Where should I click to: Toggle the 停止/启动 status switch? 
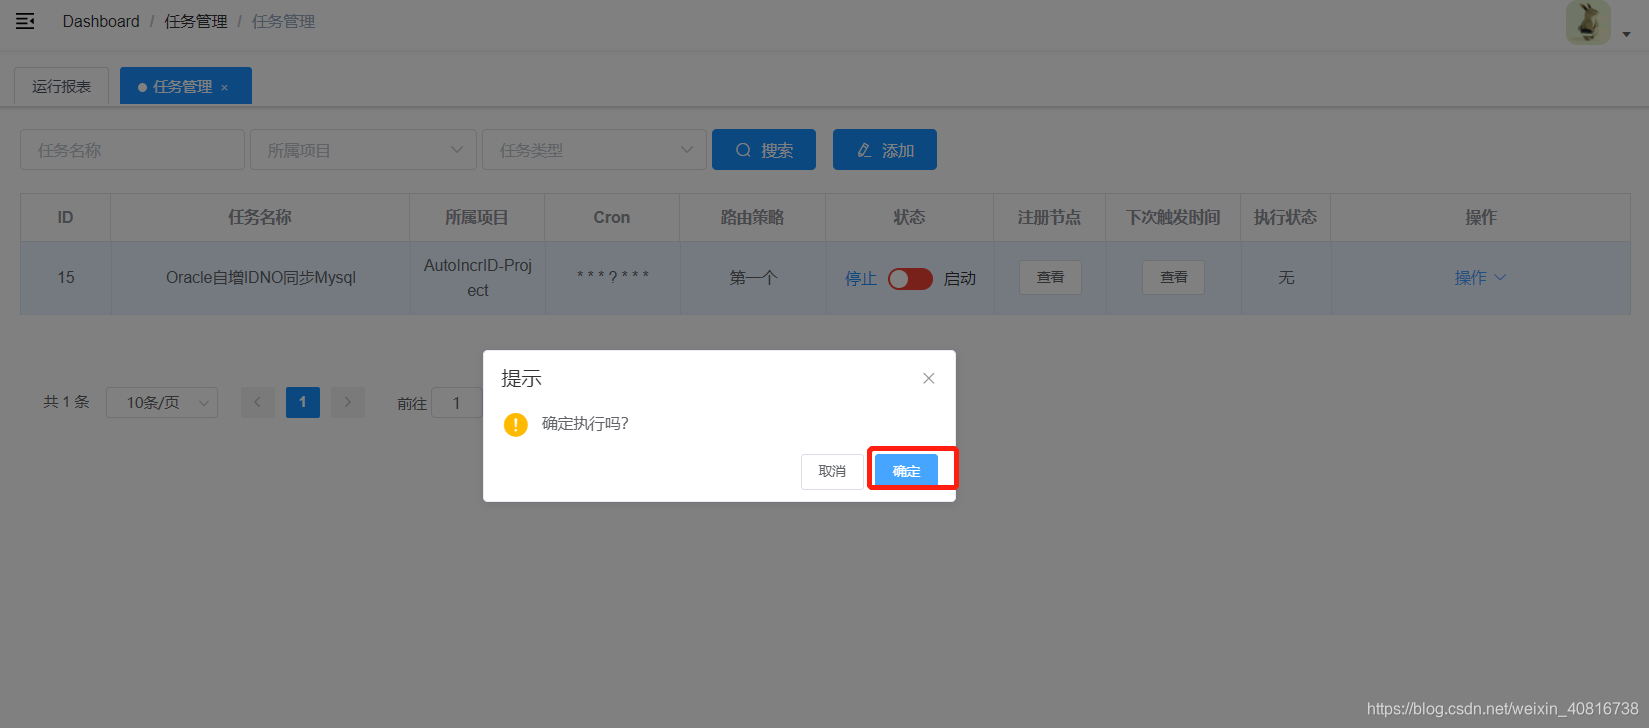[910, 278]
